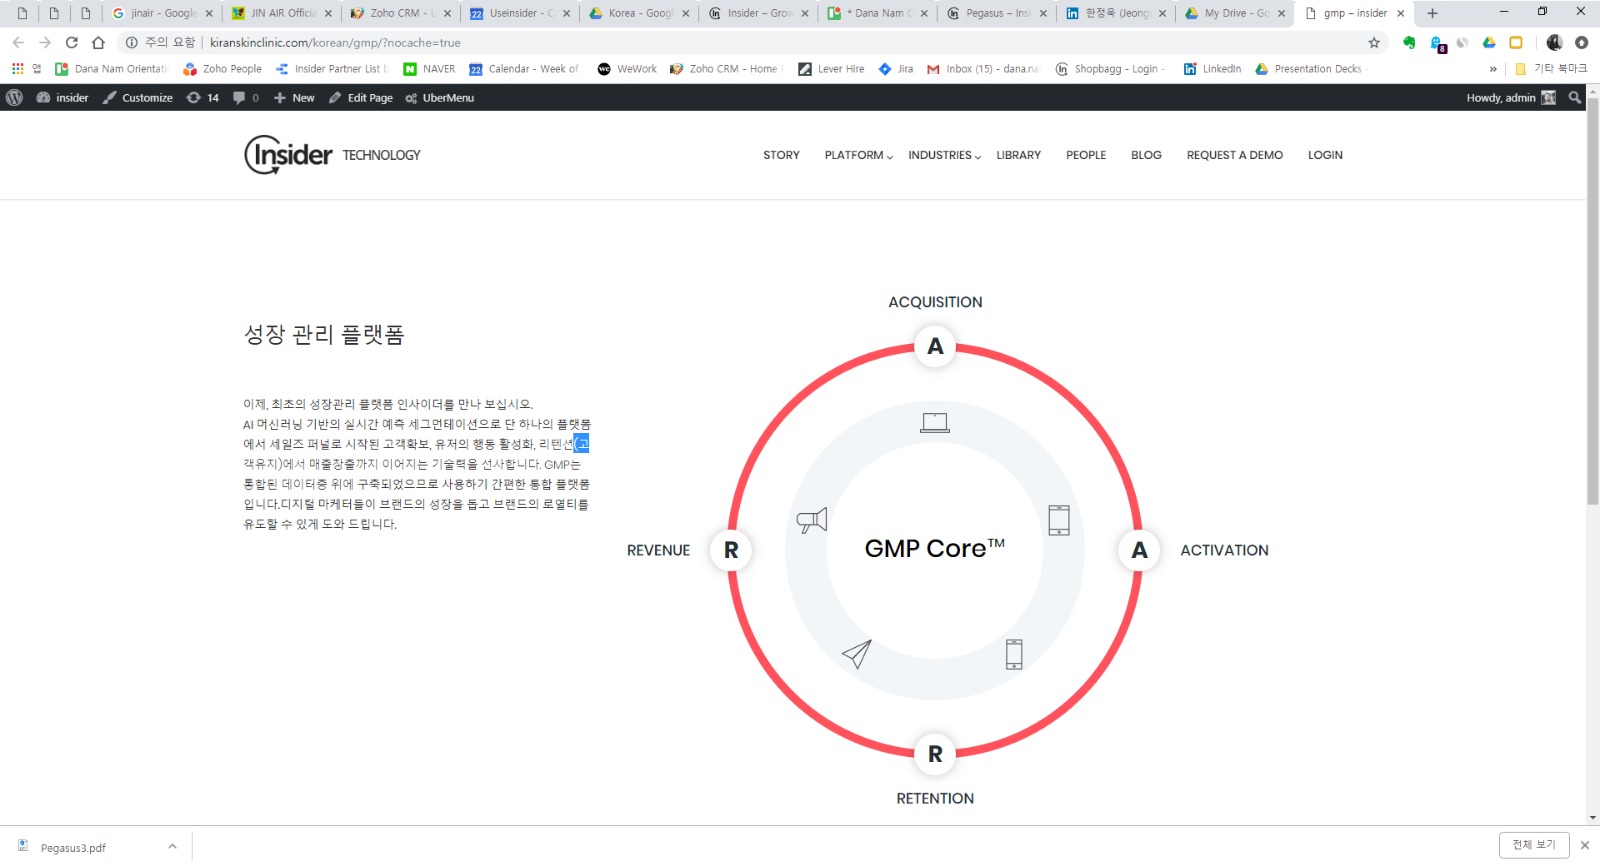Viewport: 1600px width, 866px height.
Task: Open the admin bar search magnifier
Action: [x=1575, y=98]
